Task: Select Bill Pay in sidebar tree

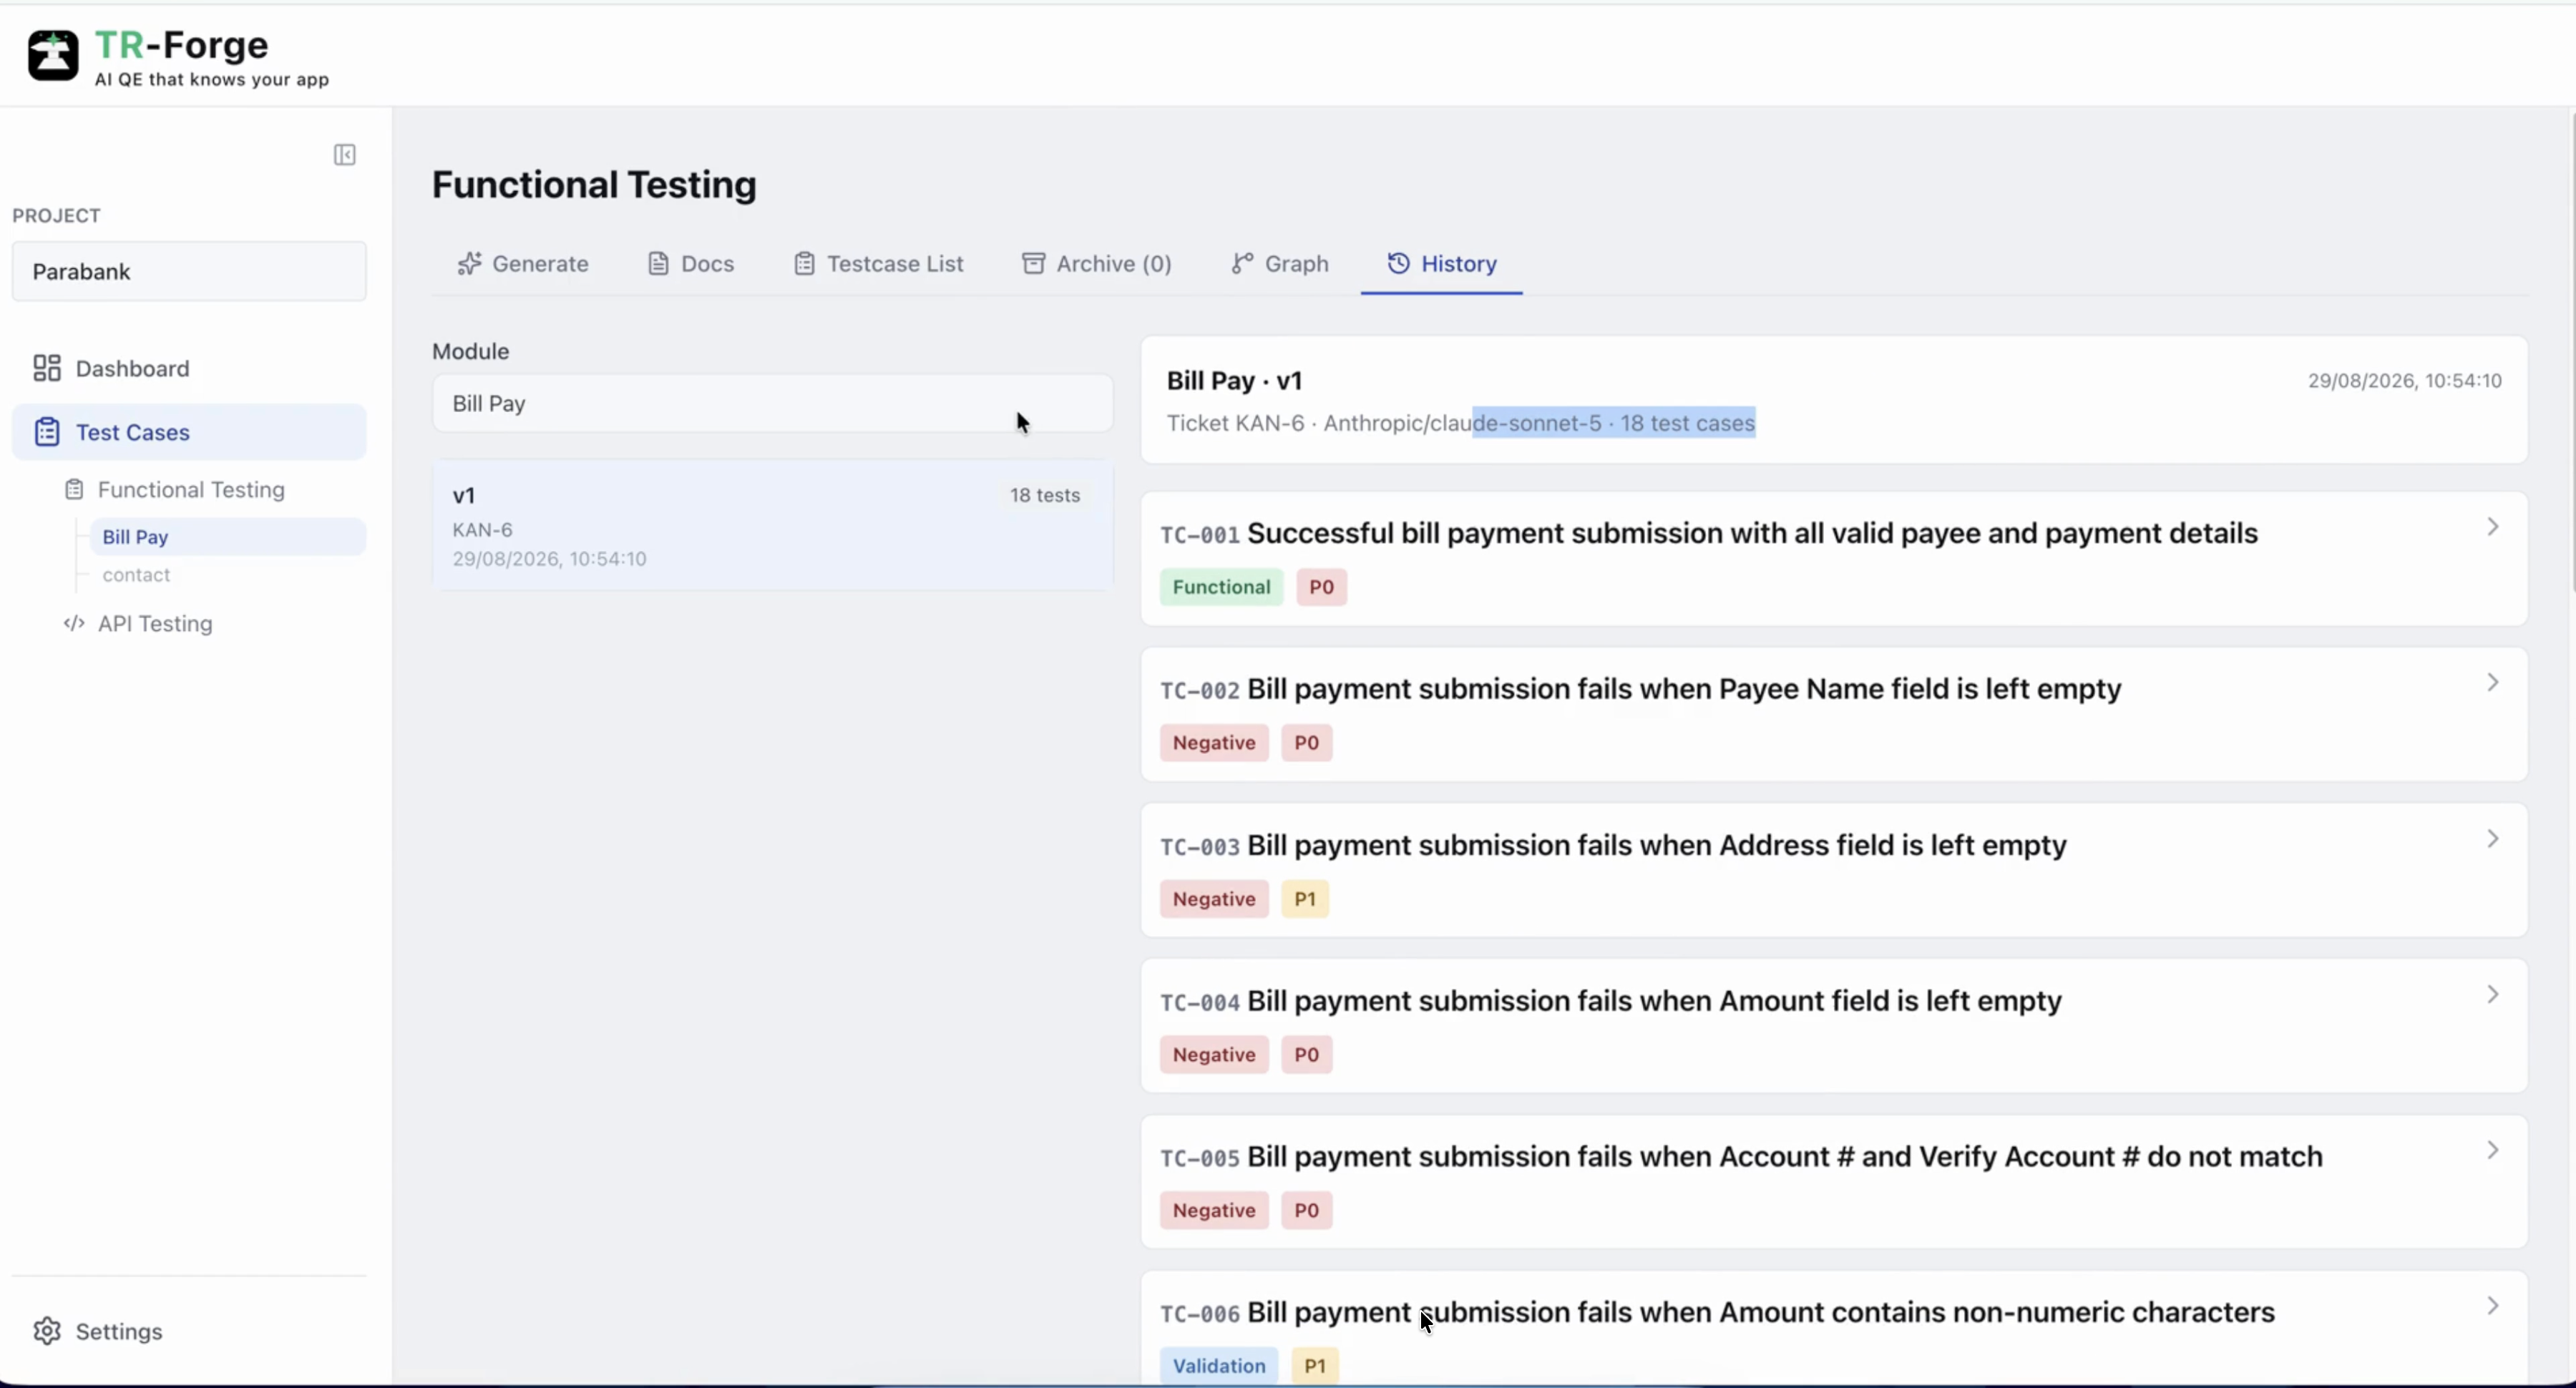Action: [x=228, y=537]
